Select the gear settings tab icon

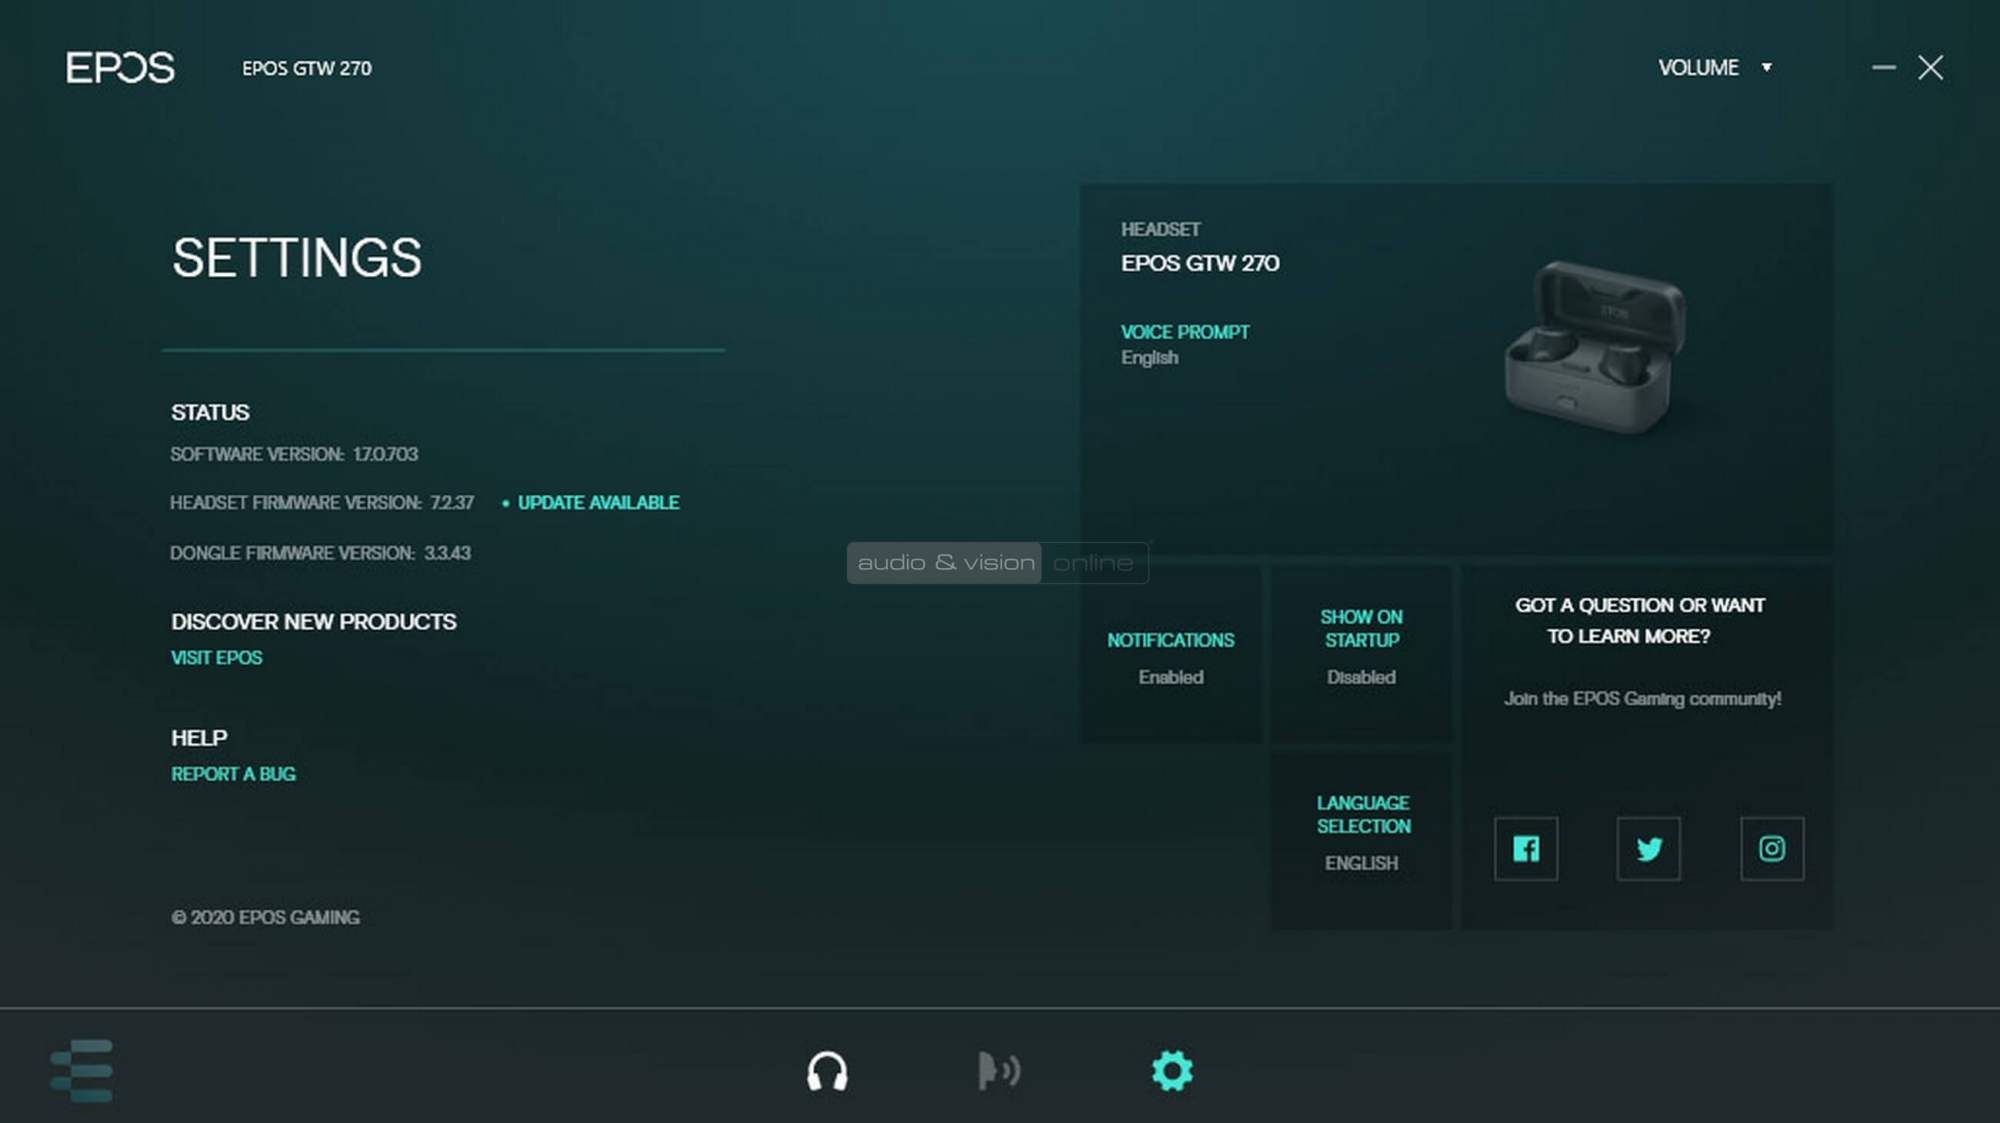[1172, 1071]
